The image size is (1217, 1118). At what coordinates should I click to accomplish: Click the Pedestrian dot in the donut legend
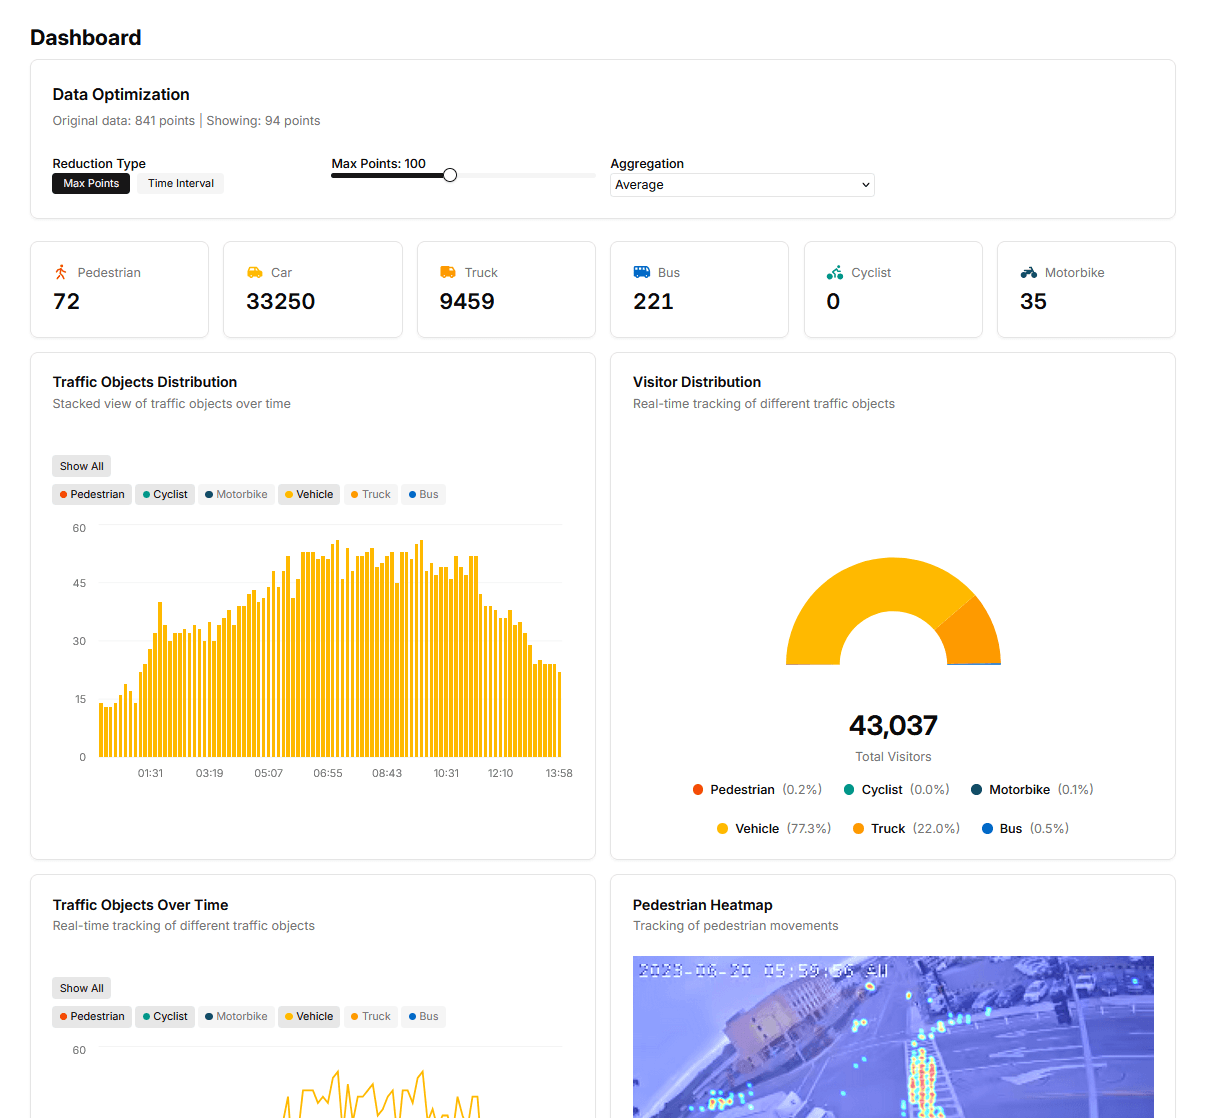coord(698,789)
